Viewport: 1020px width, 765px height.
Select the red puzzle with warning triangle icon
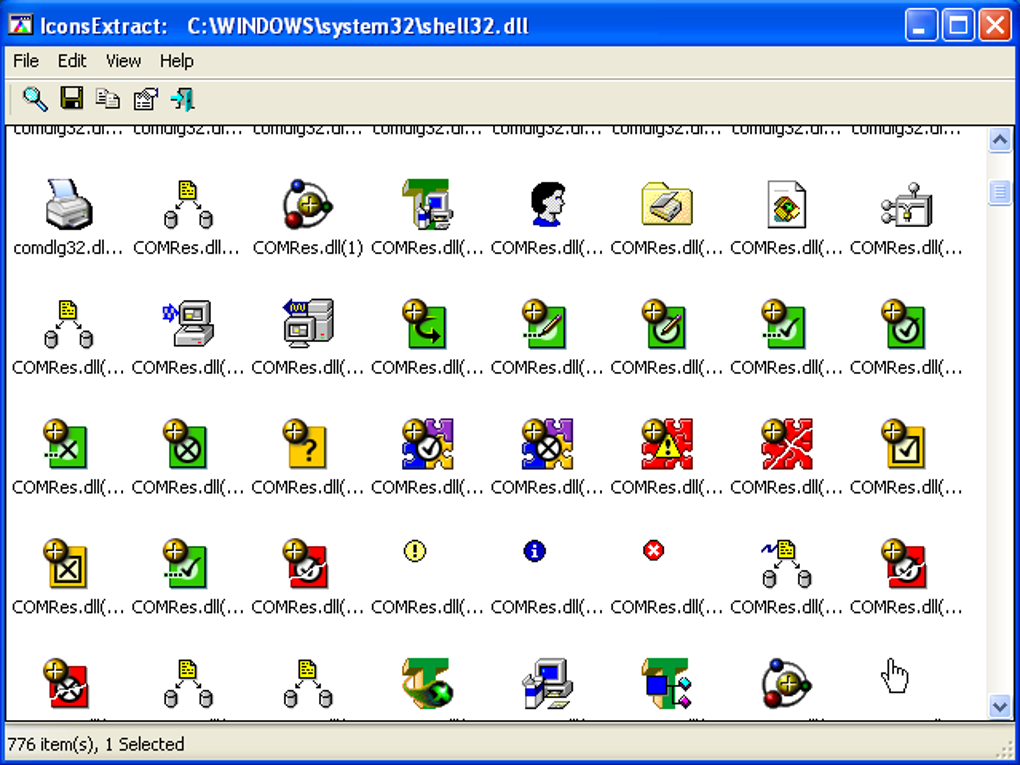pos(667,444)
